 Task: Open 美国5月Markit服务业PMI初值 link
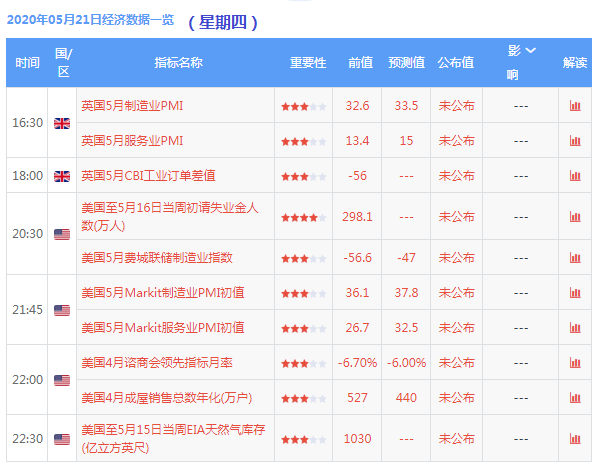[163, 327]
